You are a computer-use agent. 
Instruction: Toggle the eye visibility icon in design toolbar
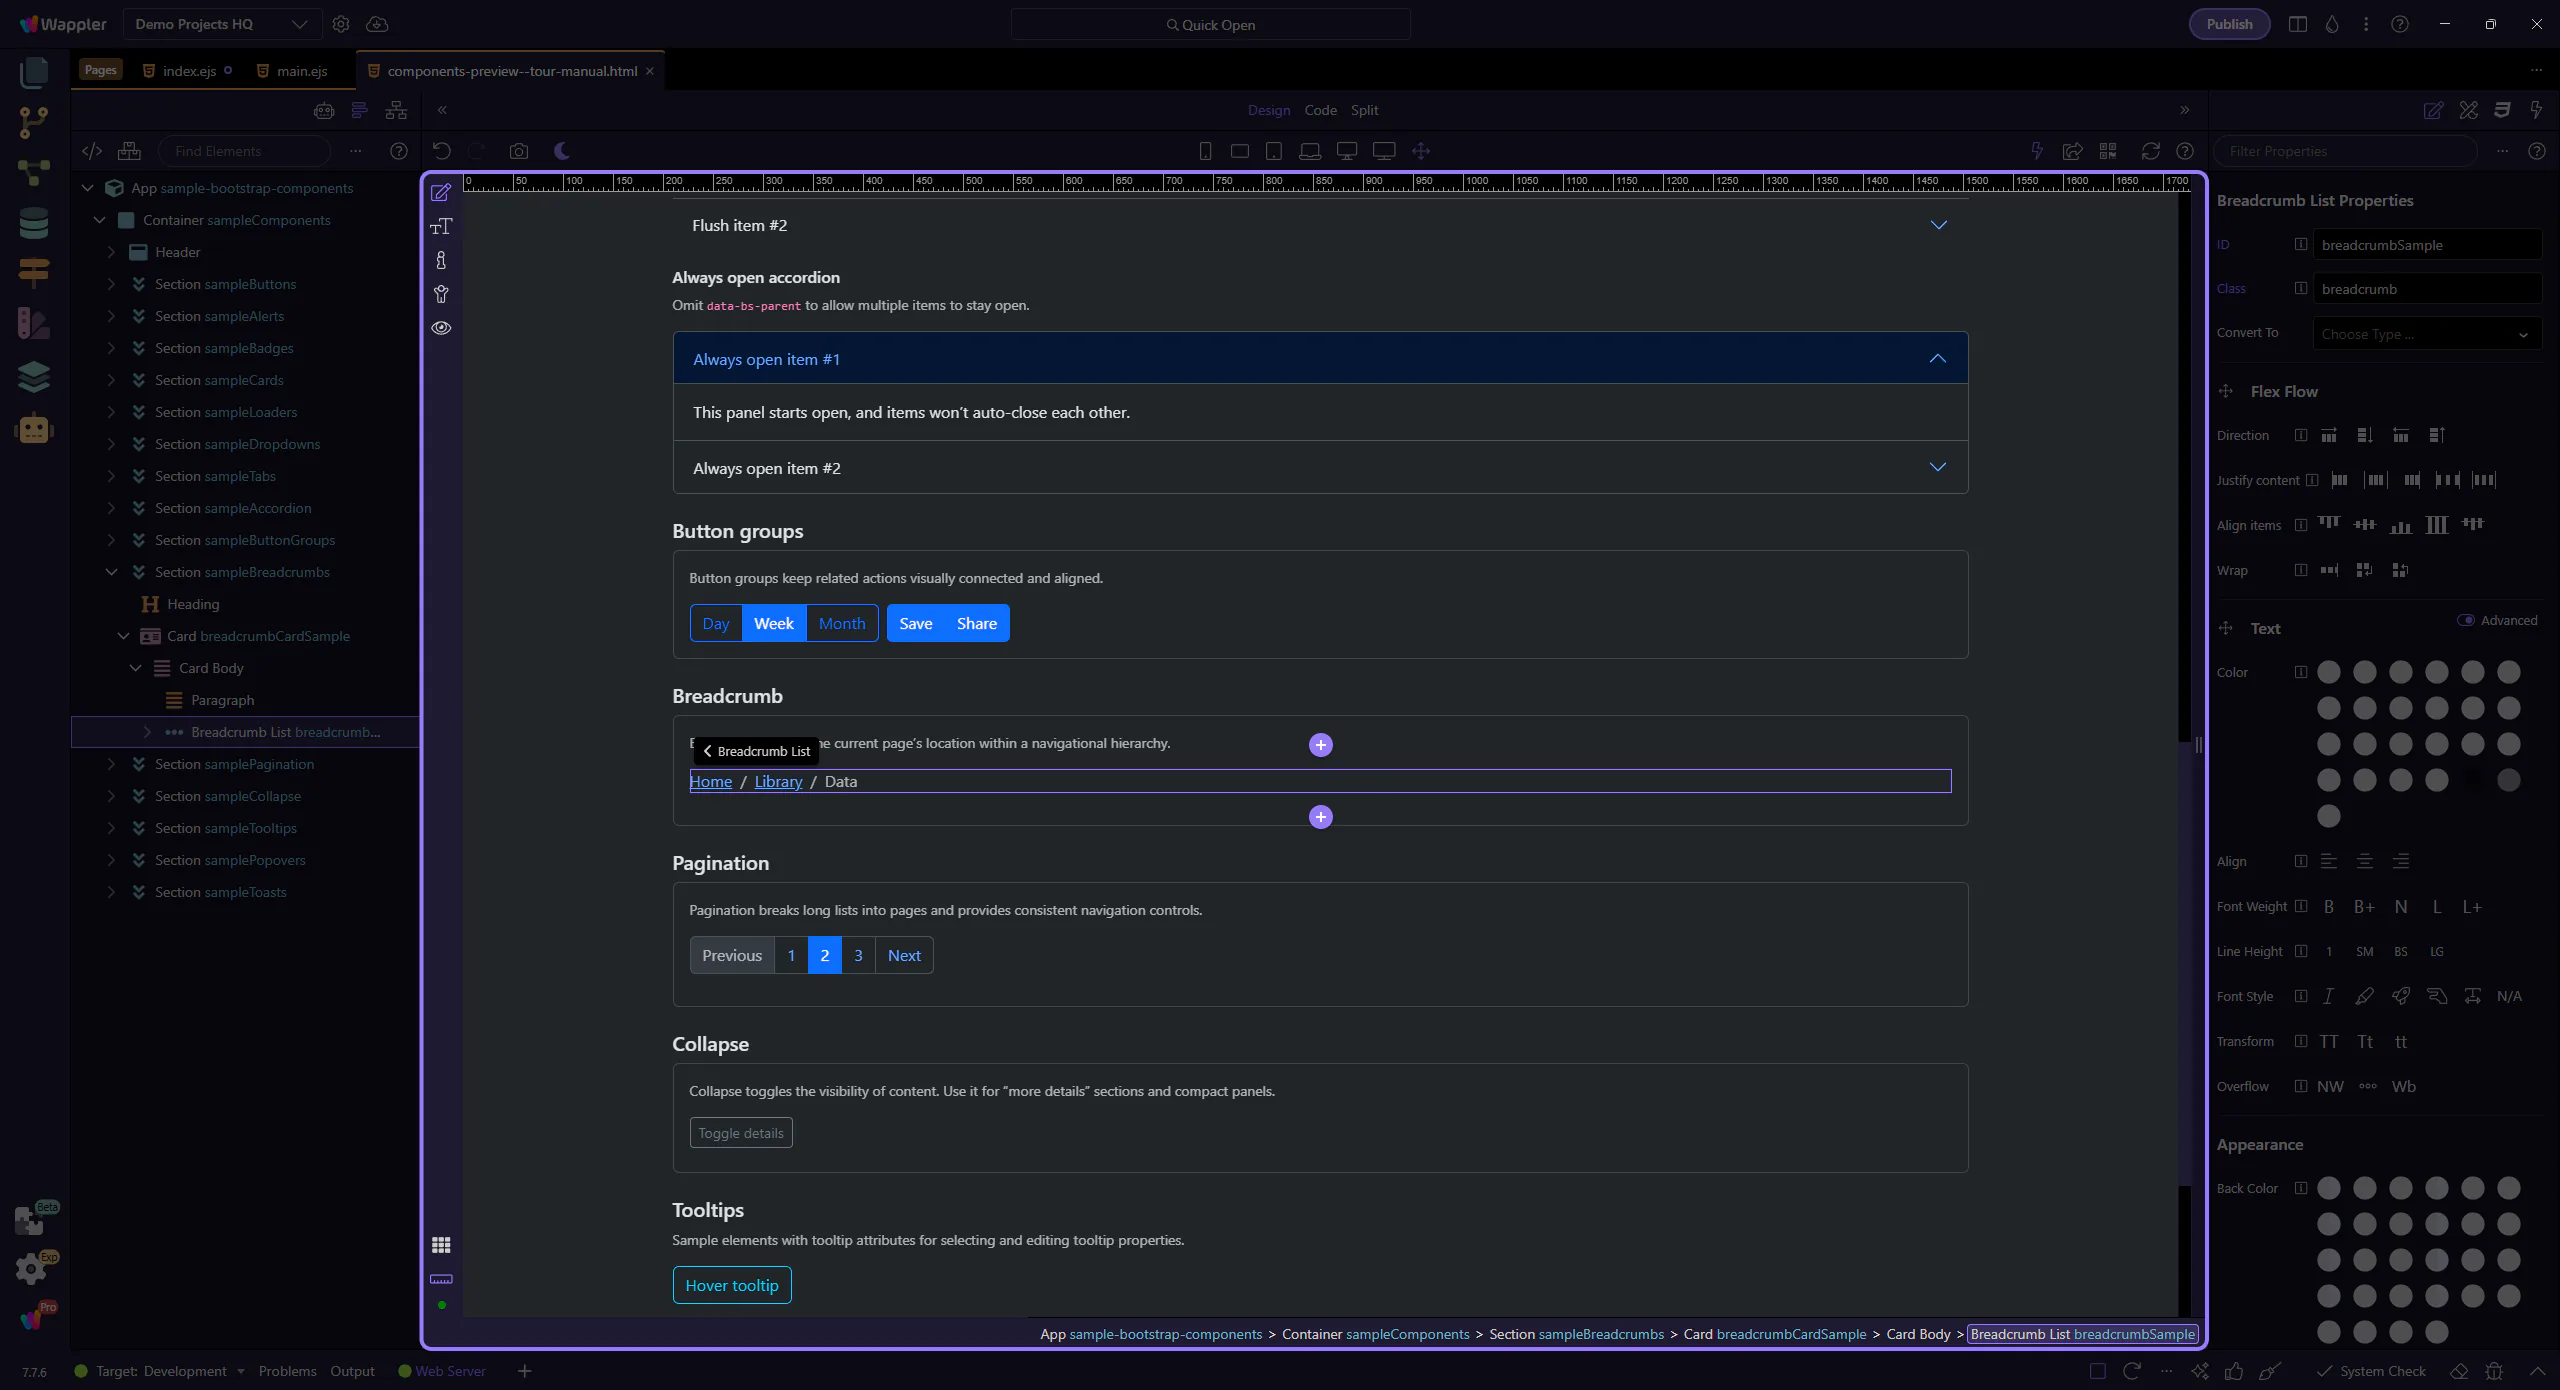pos(441,328)
